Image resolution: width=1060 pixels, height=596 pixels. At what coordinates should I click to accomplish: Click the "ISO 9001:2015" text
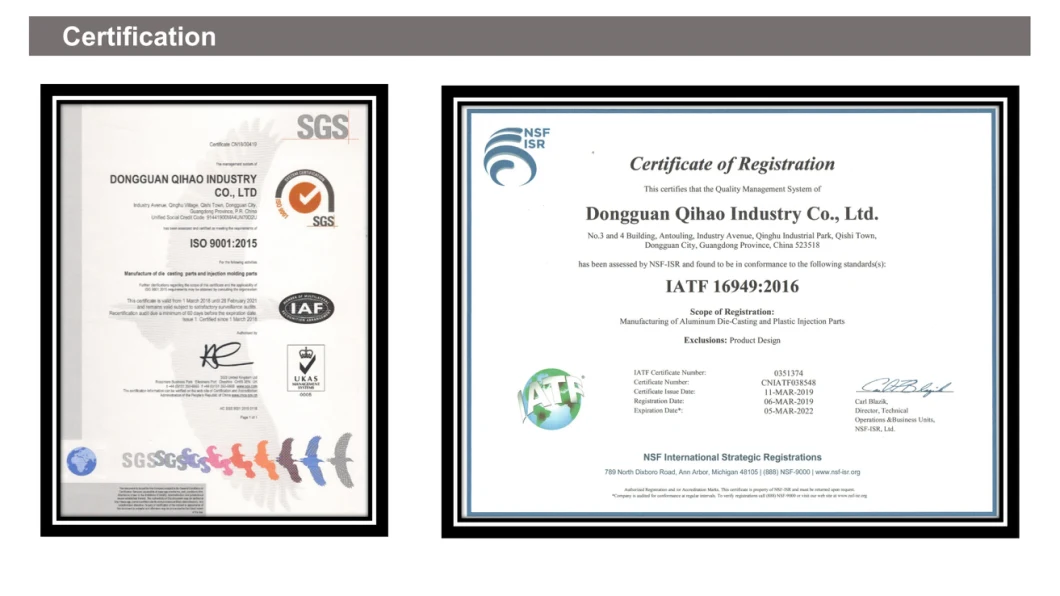point(223,243)
